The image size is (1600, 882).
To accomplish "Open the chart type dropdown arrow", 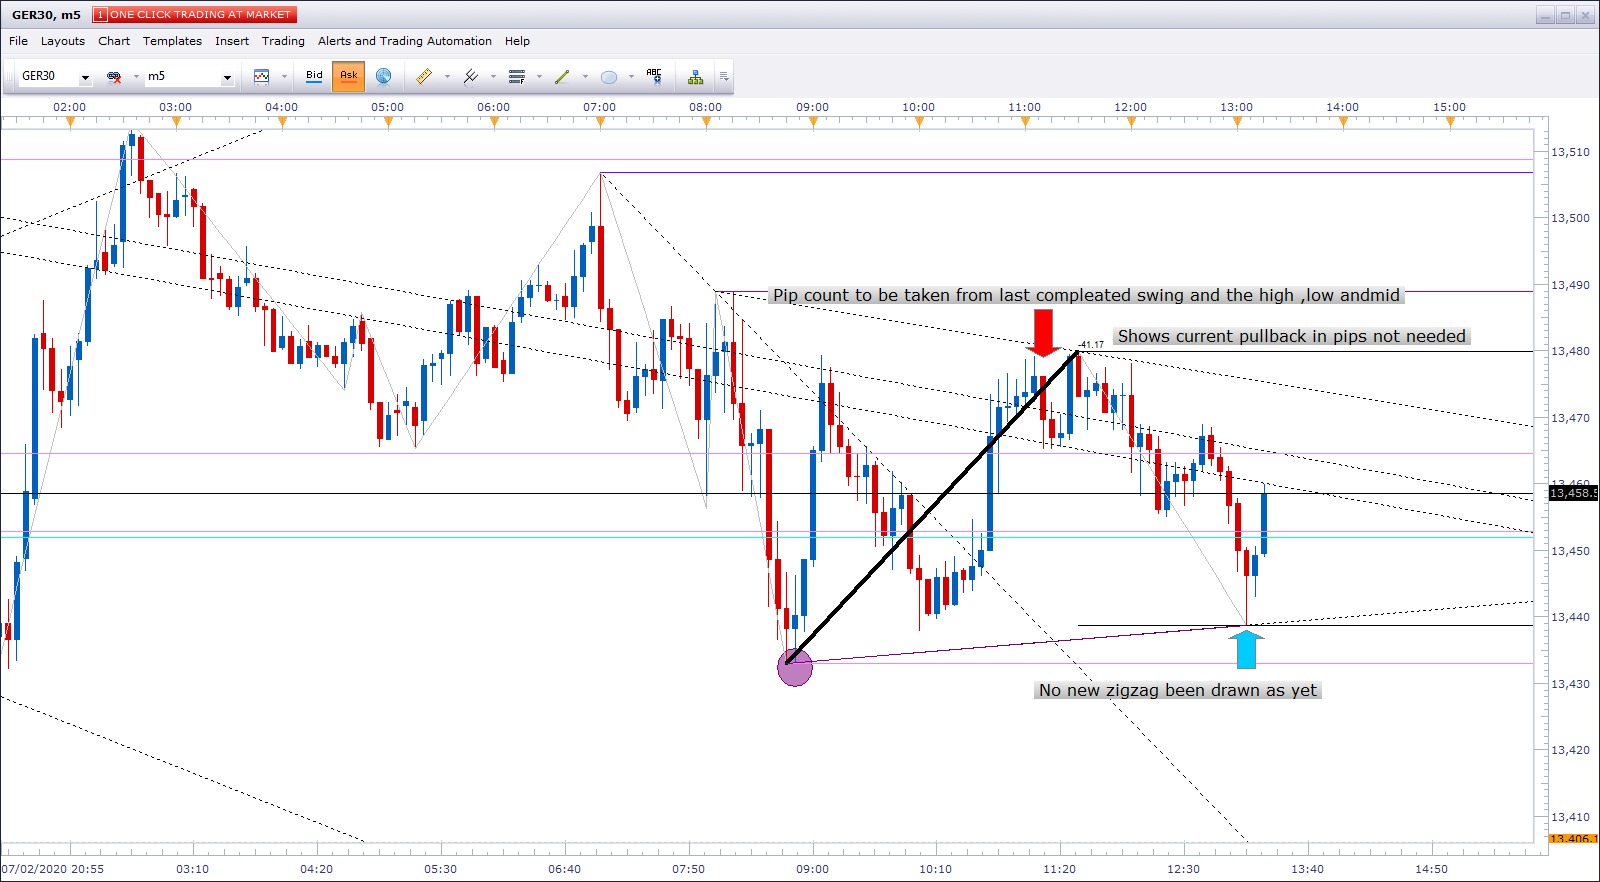I will click(x=284, y=76).
